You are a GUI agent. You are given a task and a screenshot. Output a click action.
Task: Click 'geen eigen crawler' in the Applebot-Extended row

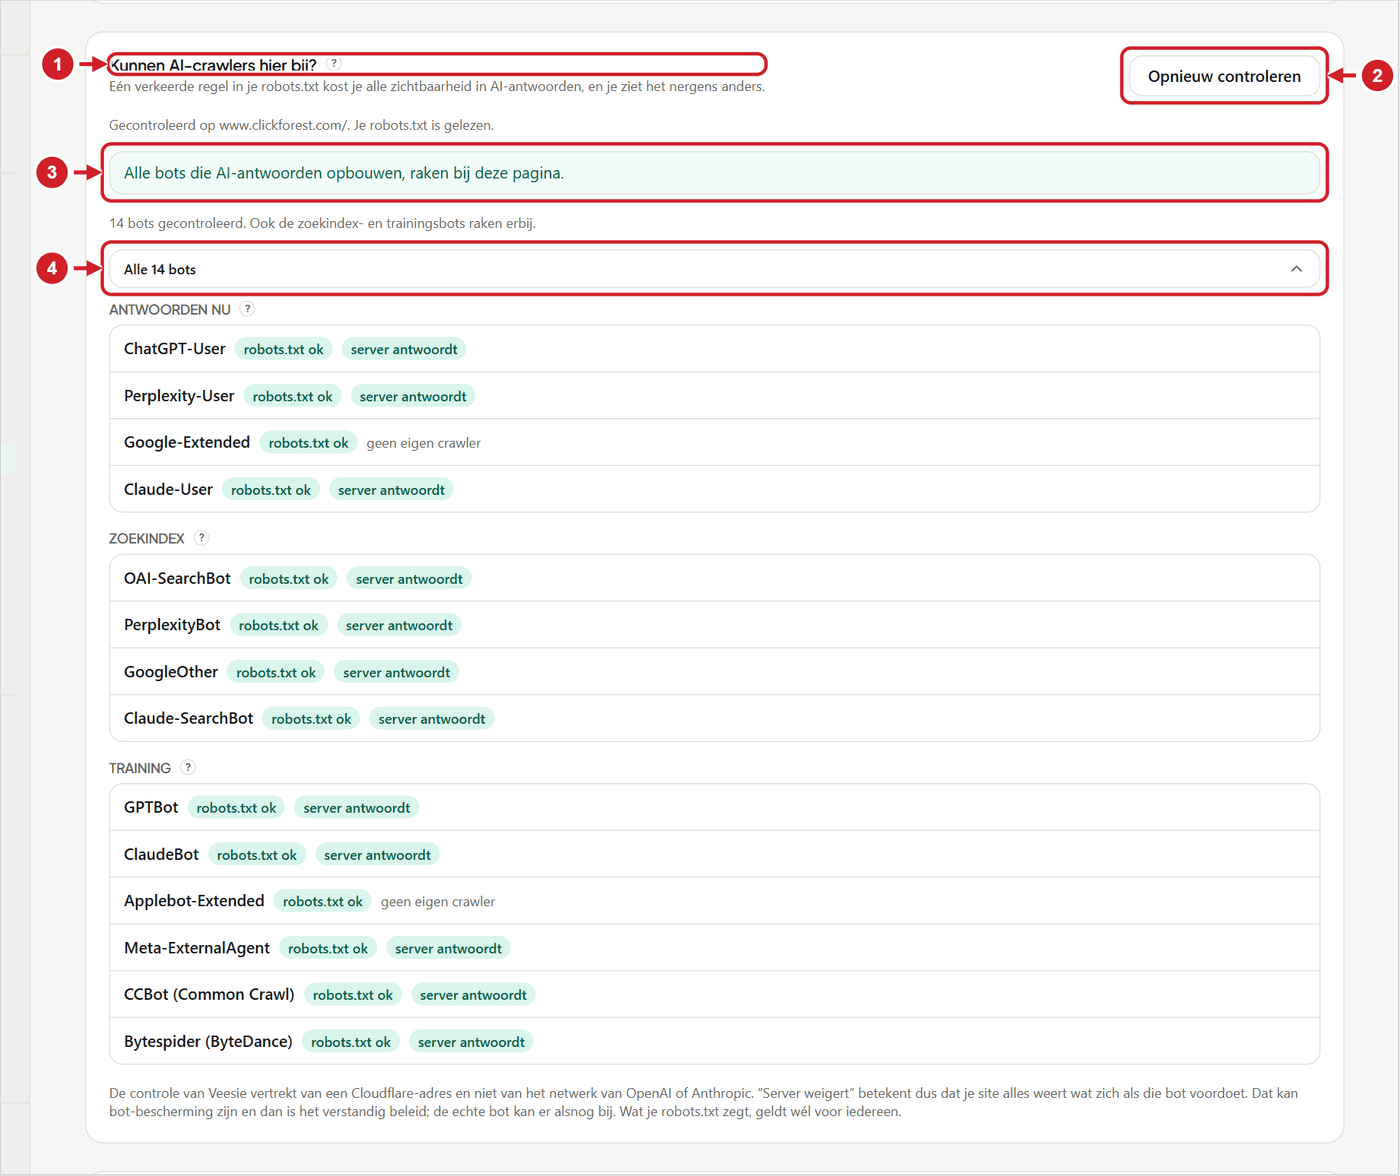point(438,902)
